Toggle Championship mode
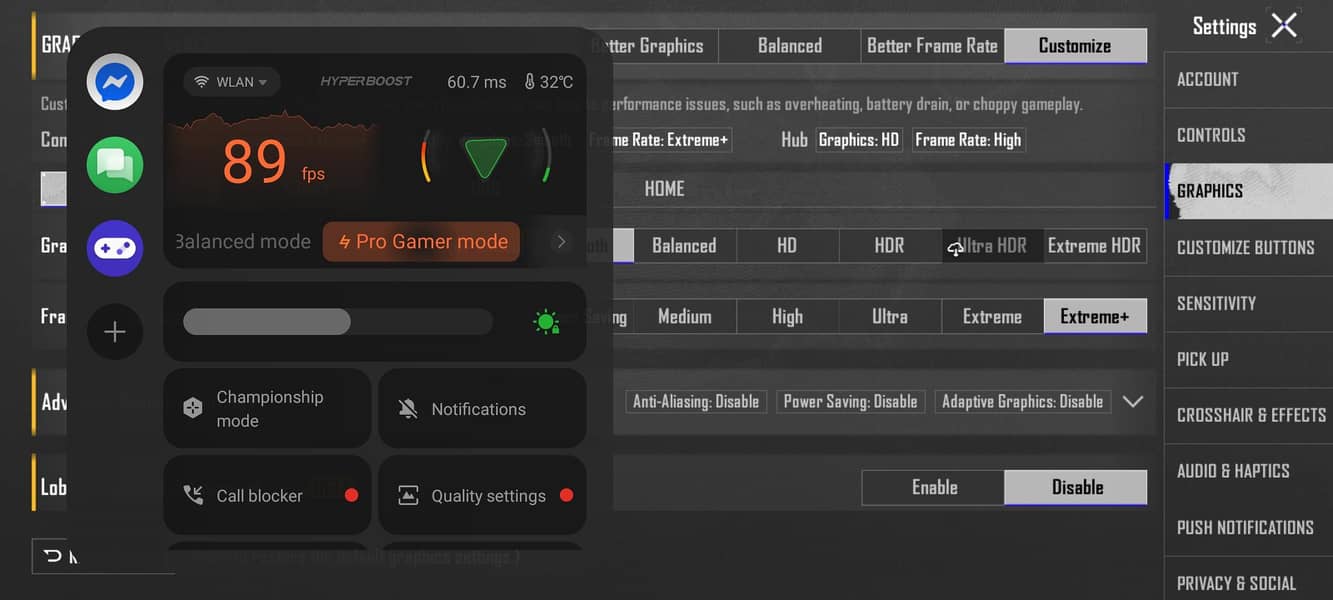Image resolution: width=1333 pixels, height=600 pixels. point(267,408)
